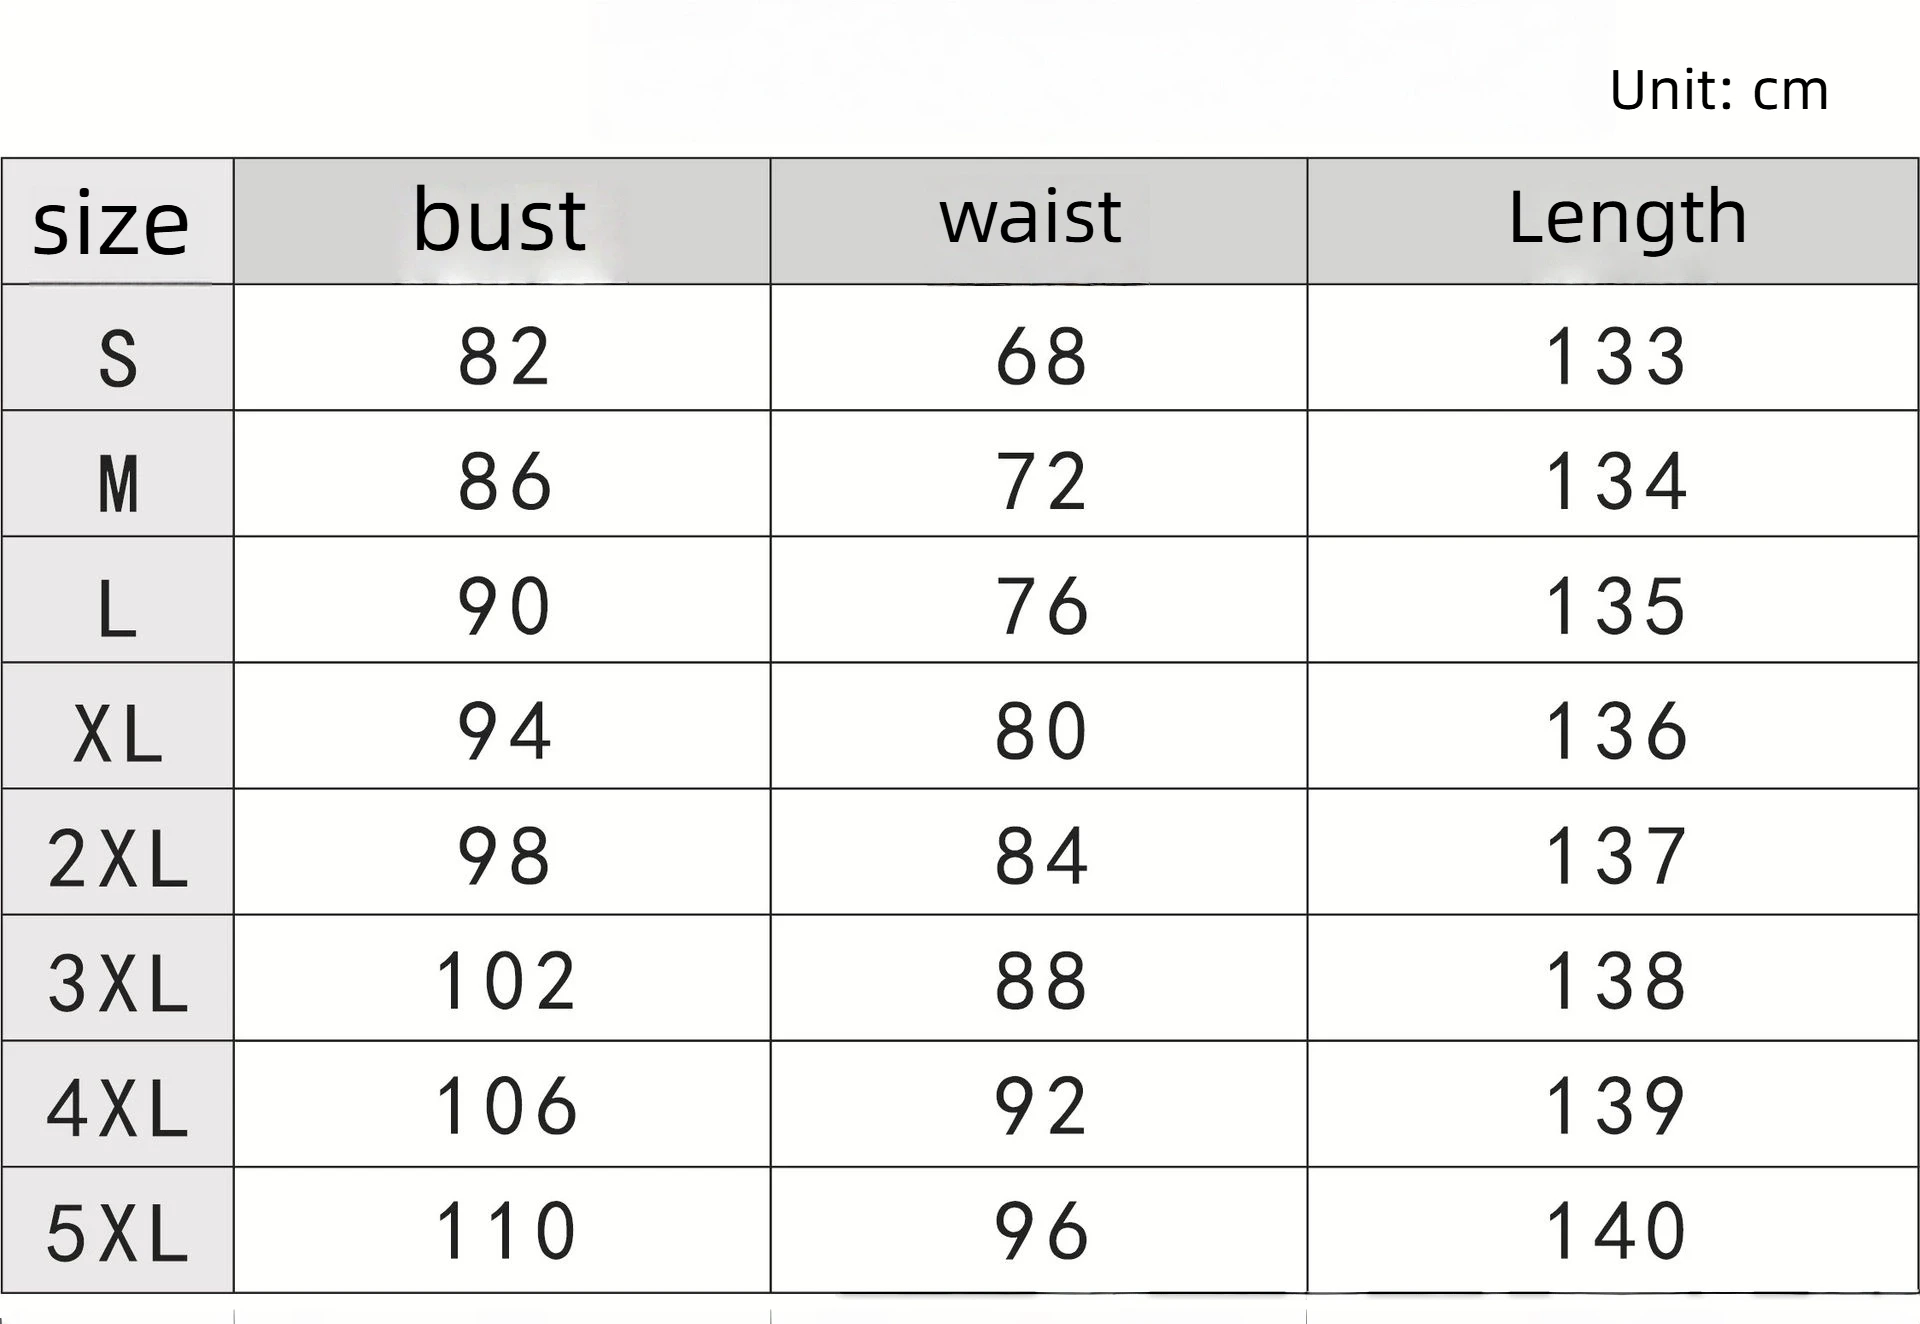Click bust value 110
The width and height of the screenshot is (1920, 1324).
click(506, 1231)
